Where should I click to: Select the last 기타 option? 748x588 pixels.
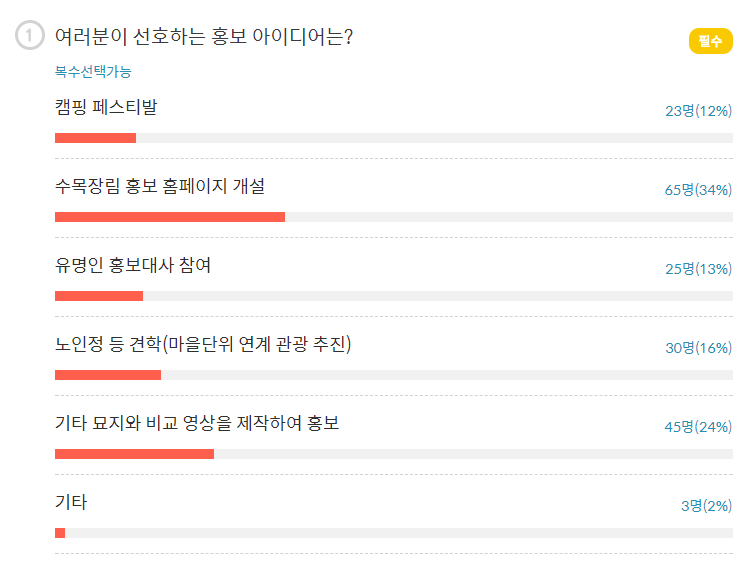pyautogui.click(x=71, y=502)
